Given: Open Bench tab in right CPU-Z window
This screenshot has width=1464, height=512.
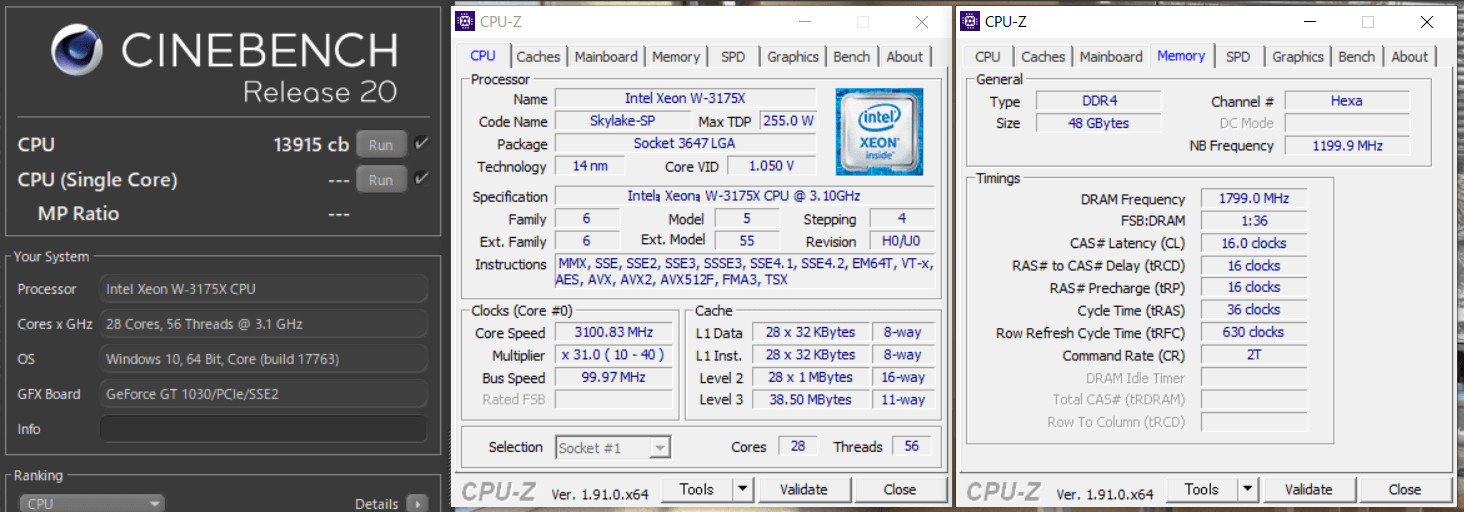Looking at the screenshot, I should [1357, 57].
